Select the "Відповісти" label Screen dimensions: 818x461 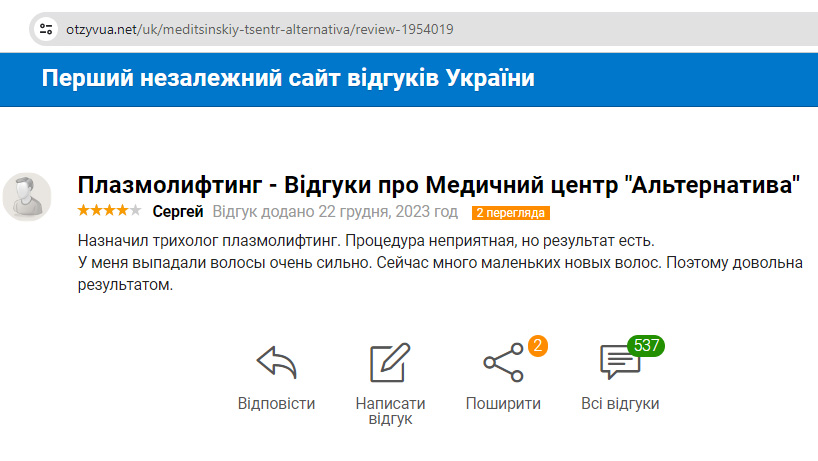pos(276,404)
